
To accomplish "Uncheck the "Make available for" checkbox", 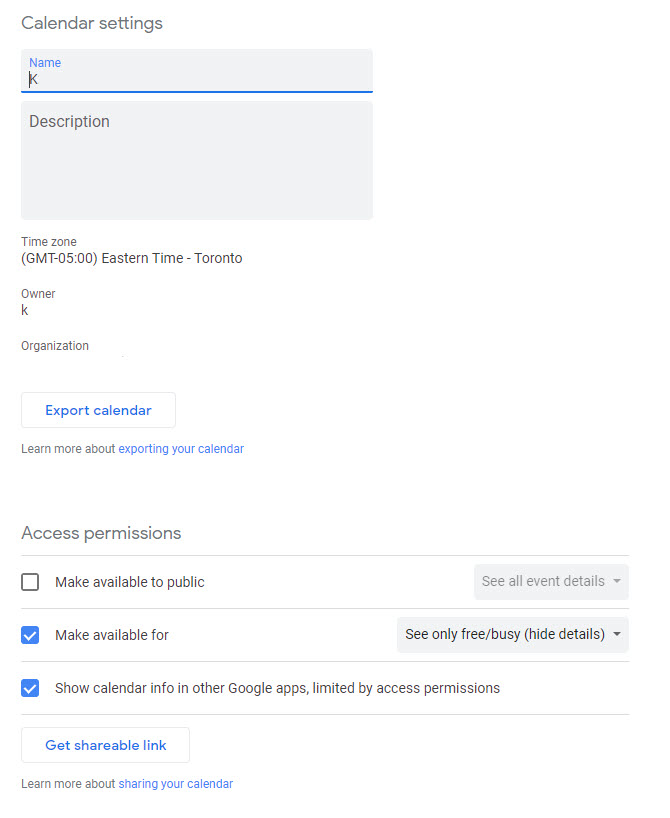I will click(30, 634).
